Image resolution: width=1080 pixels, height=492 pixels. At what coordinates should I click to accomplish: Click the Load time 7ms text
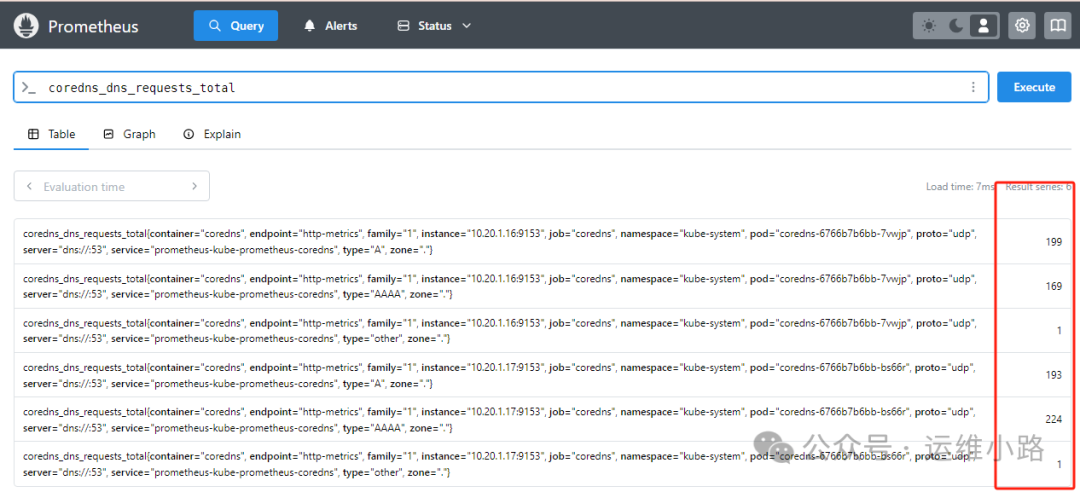point(960,187)
